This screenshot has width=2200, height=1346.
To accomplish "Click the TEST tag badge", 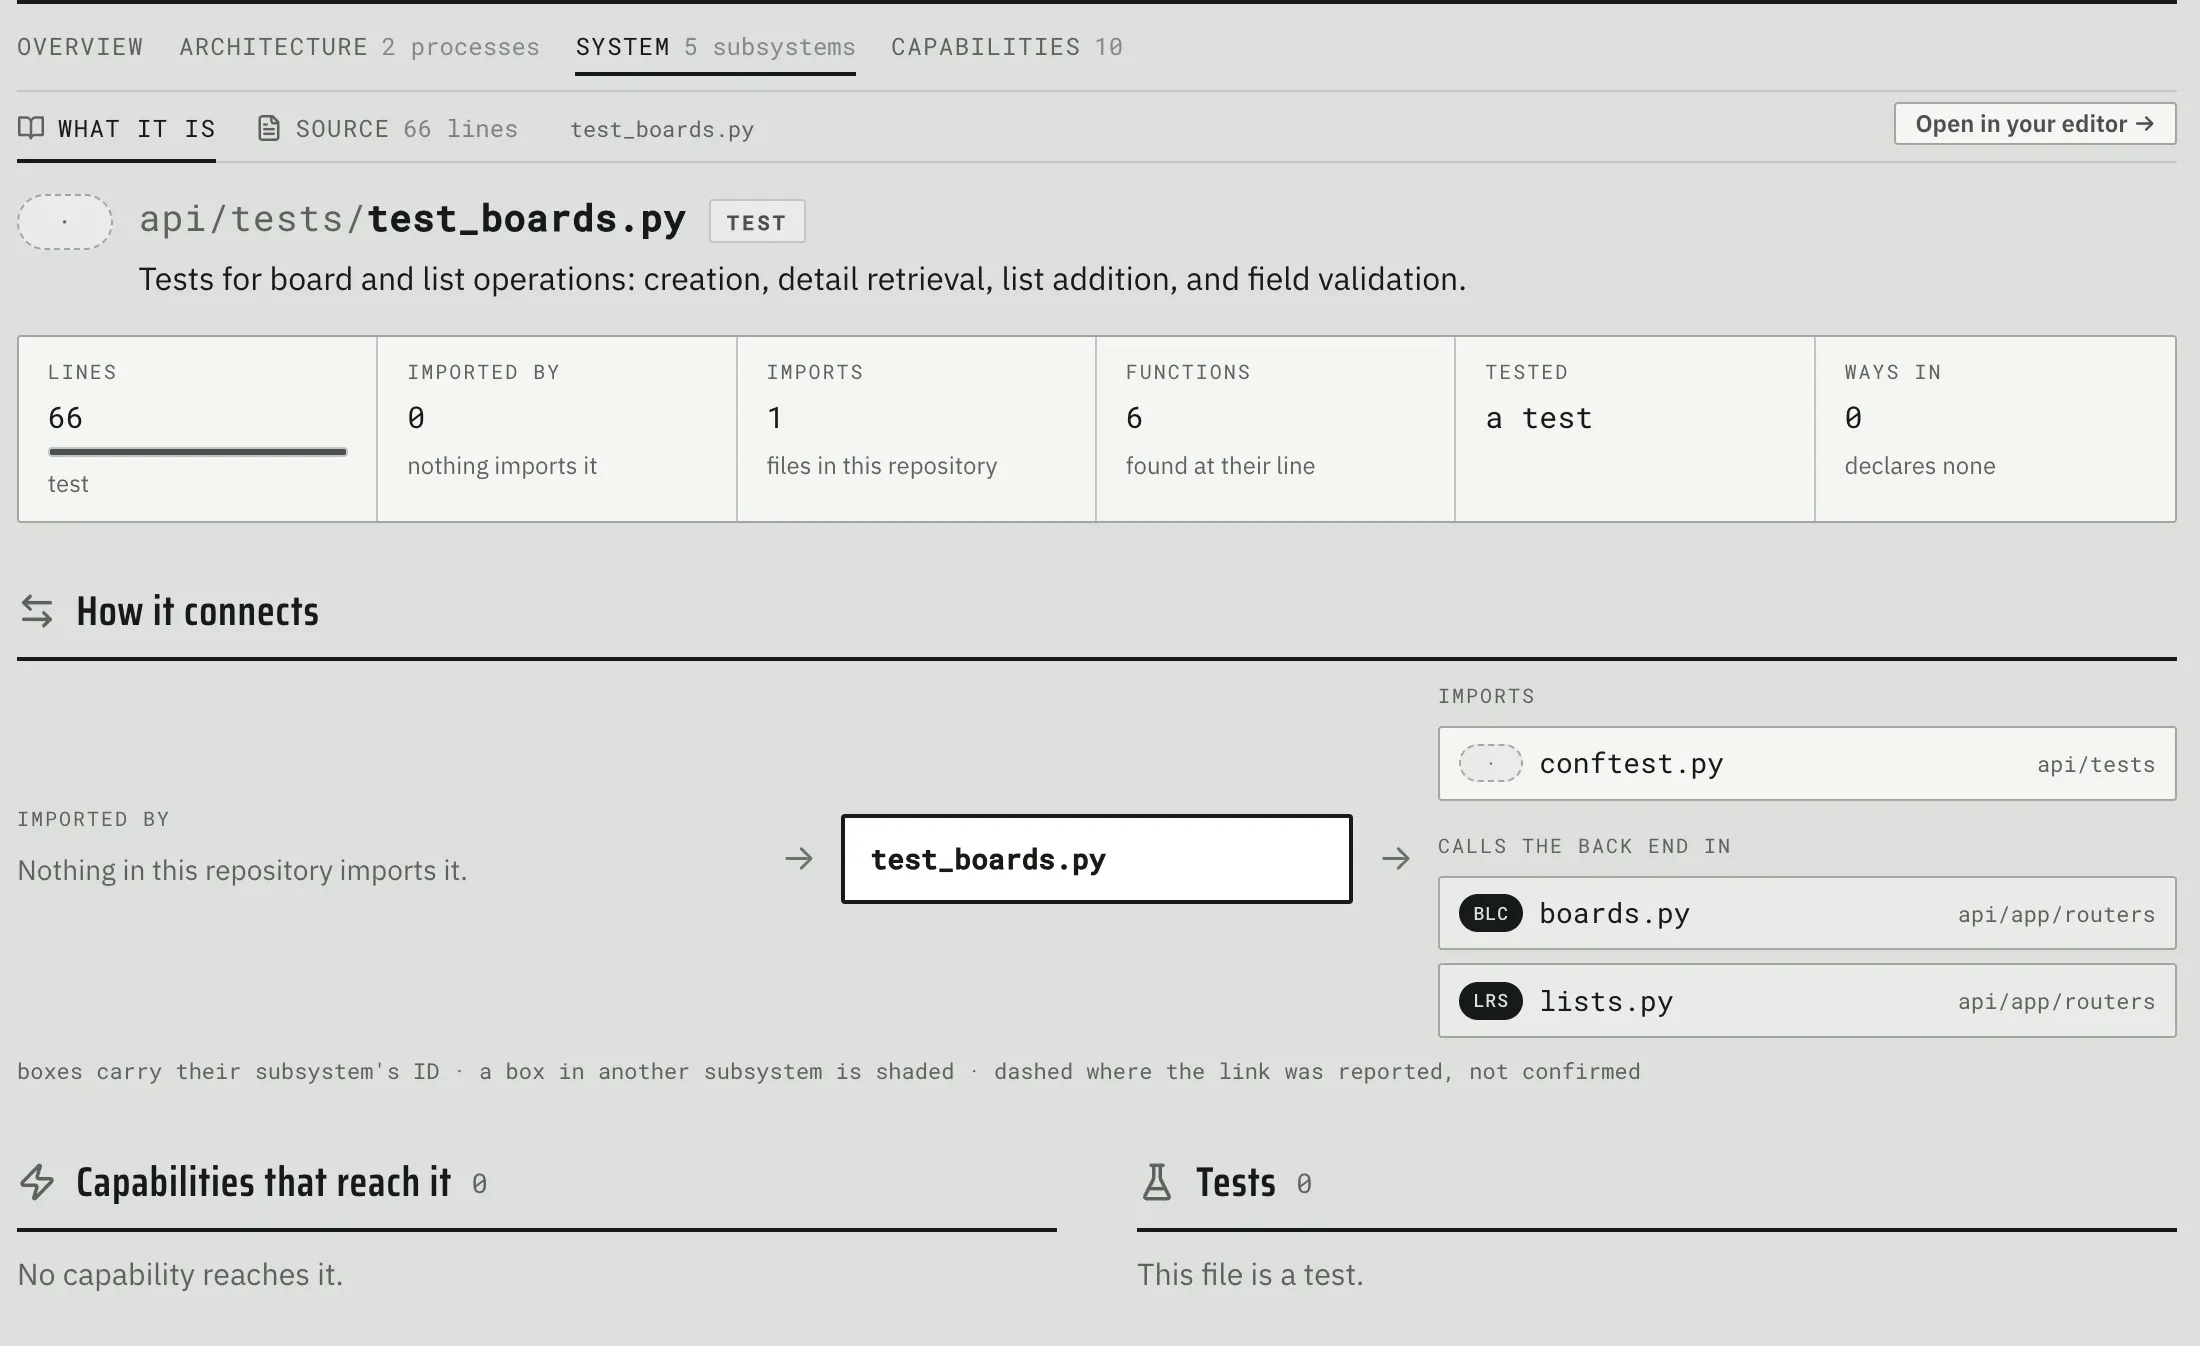I will tap(757, 222).
